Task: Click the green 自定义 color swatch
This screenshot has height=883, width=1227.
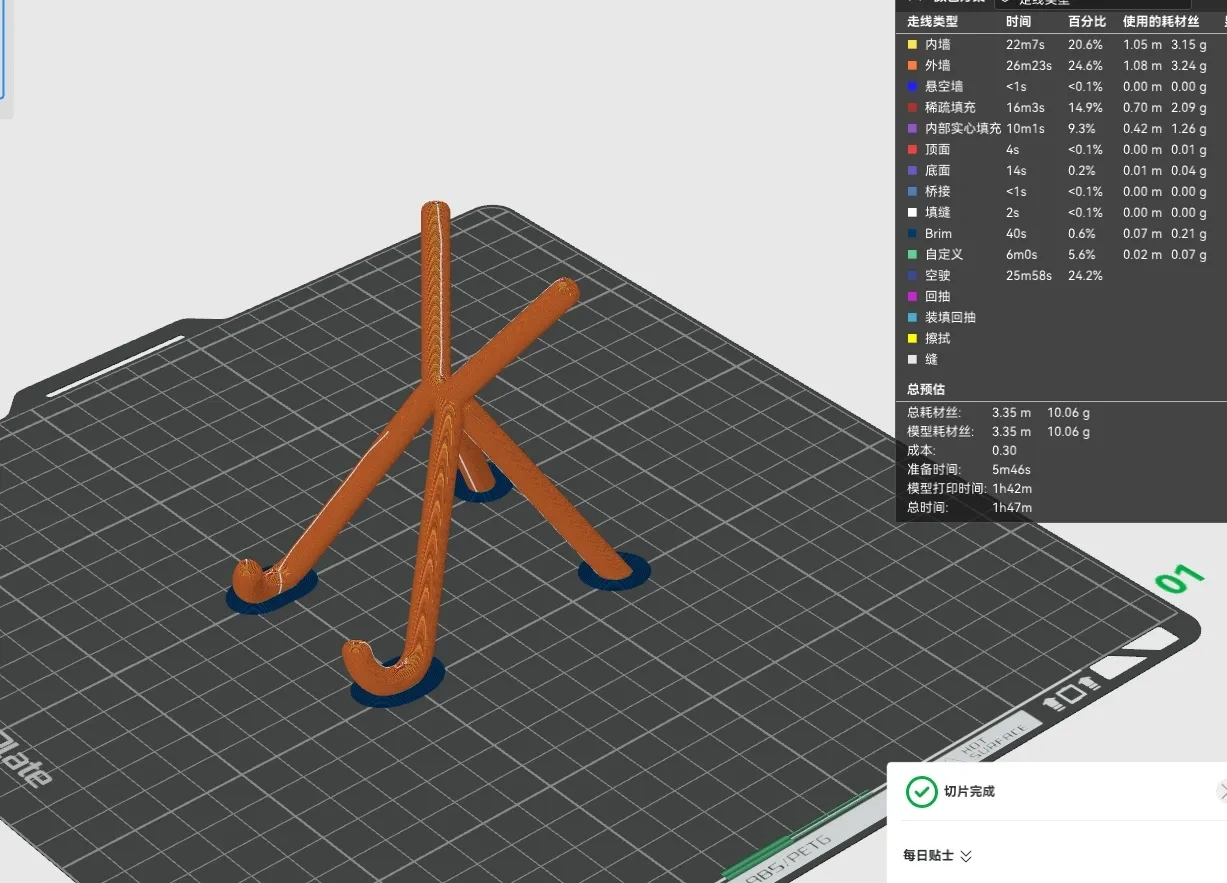Action: (912, 254)
